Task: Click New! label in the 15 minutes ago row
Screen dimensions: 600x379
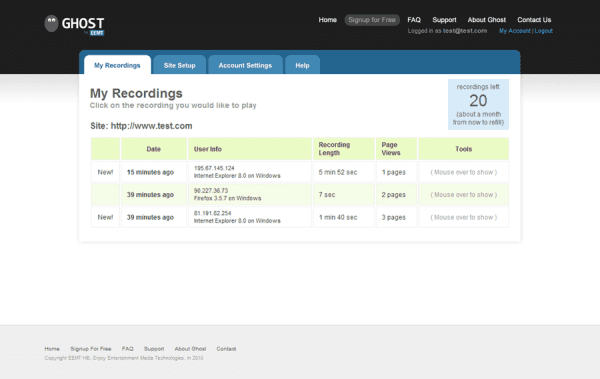Action: point(105,172)
